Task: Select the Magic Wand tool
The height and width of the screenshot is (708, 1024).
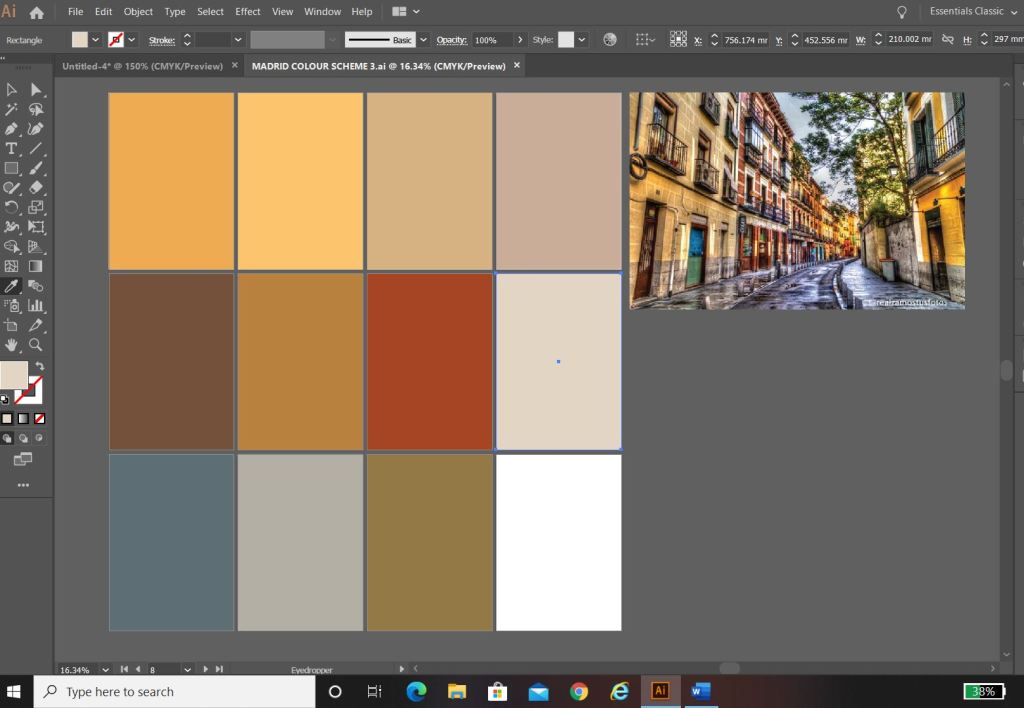Action: (12, 109)
